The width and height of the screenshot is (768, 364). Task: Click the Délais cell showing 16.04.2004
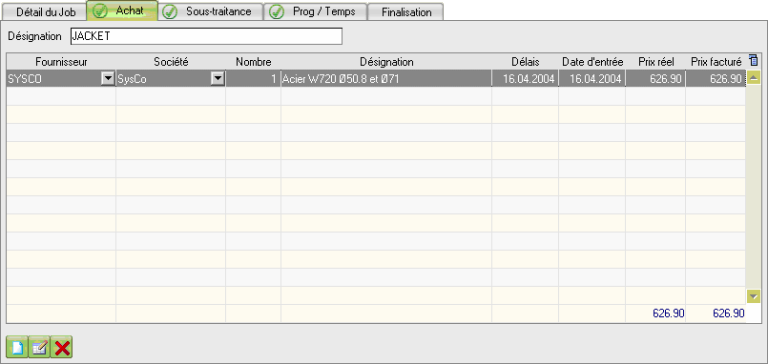click(525, 79)
